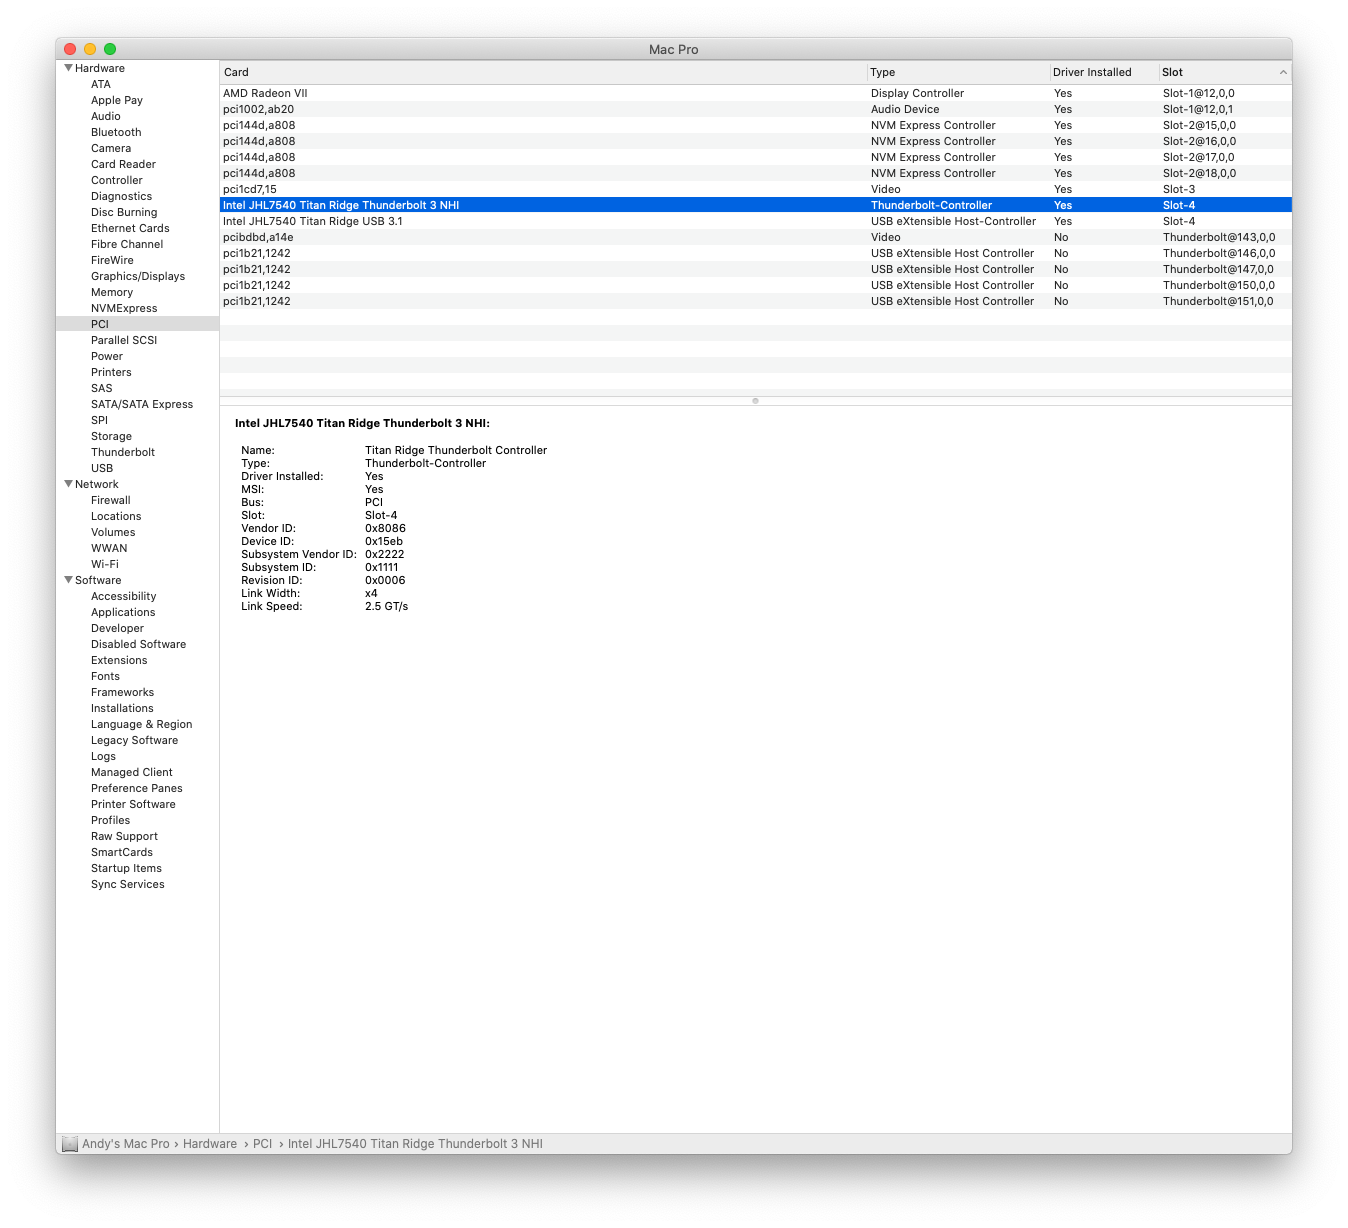
Task: Select the USB controller row at Thunderbolt@151,0,0
Action: 756,301
